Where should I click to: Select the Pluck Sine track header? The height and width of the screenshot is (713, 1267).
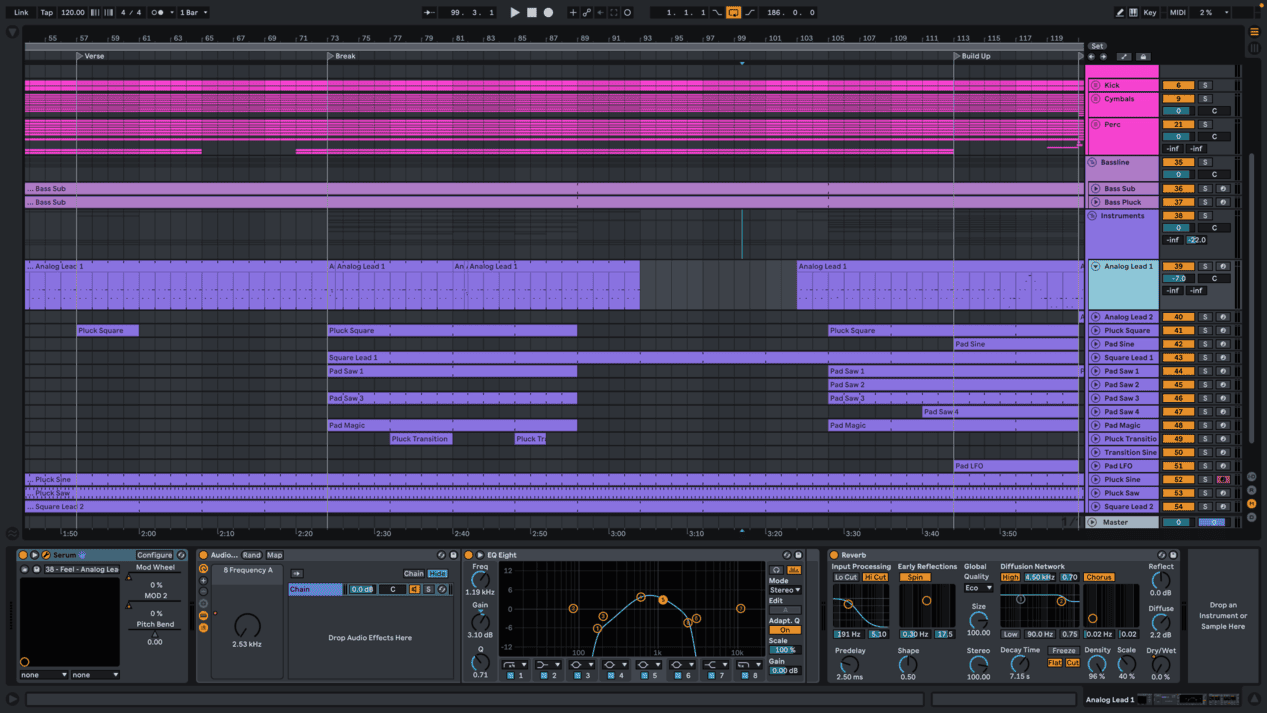(1122, 480)
